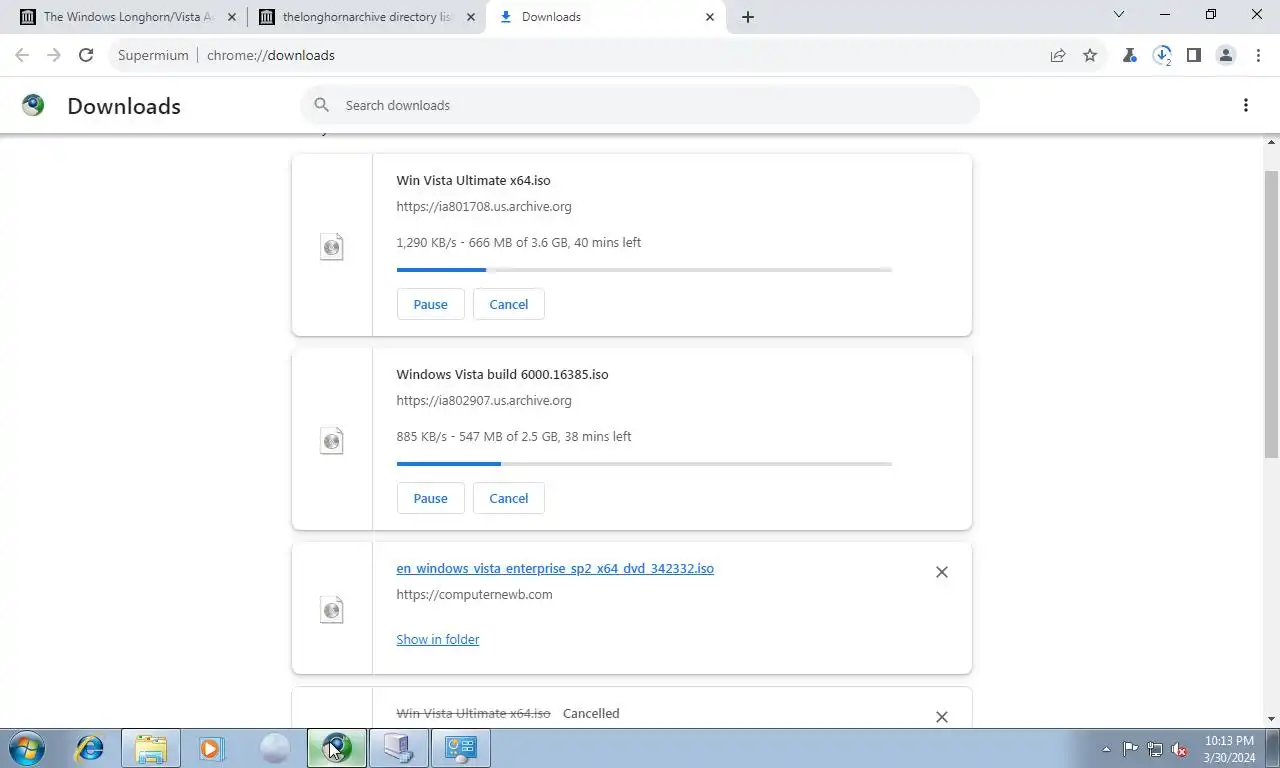Click progress bar of Windows Vista build 6000.16385.iso

644,464
